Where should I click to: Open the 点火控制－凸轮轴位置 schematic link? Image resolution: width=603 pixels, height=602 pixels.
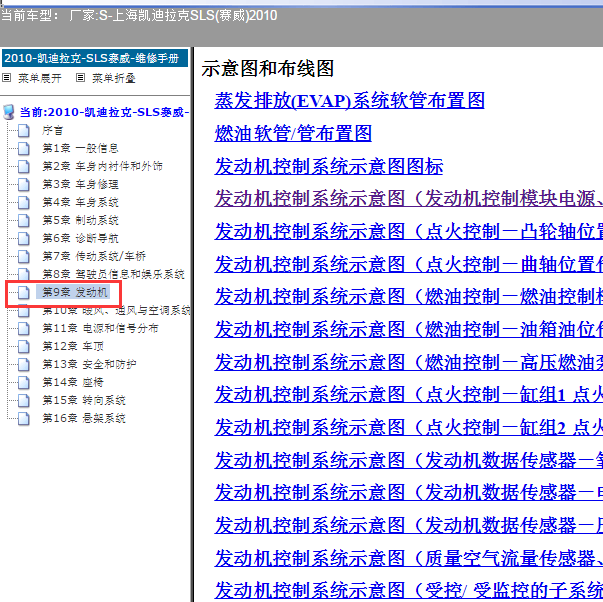(408, 232)
